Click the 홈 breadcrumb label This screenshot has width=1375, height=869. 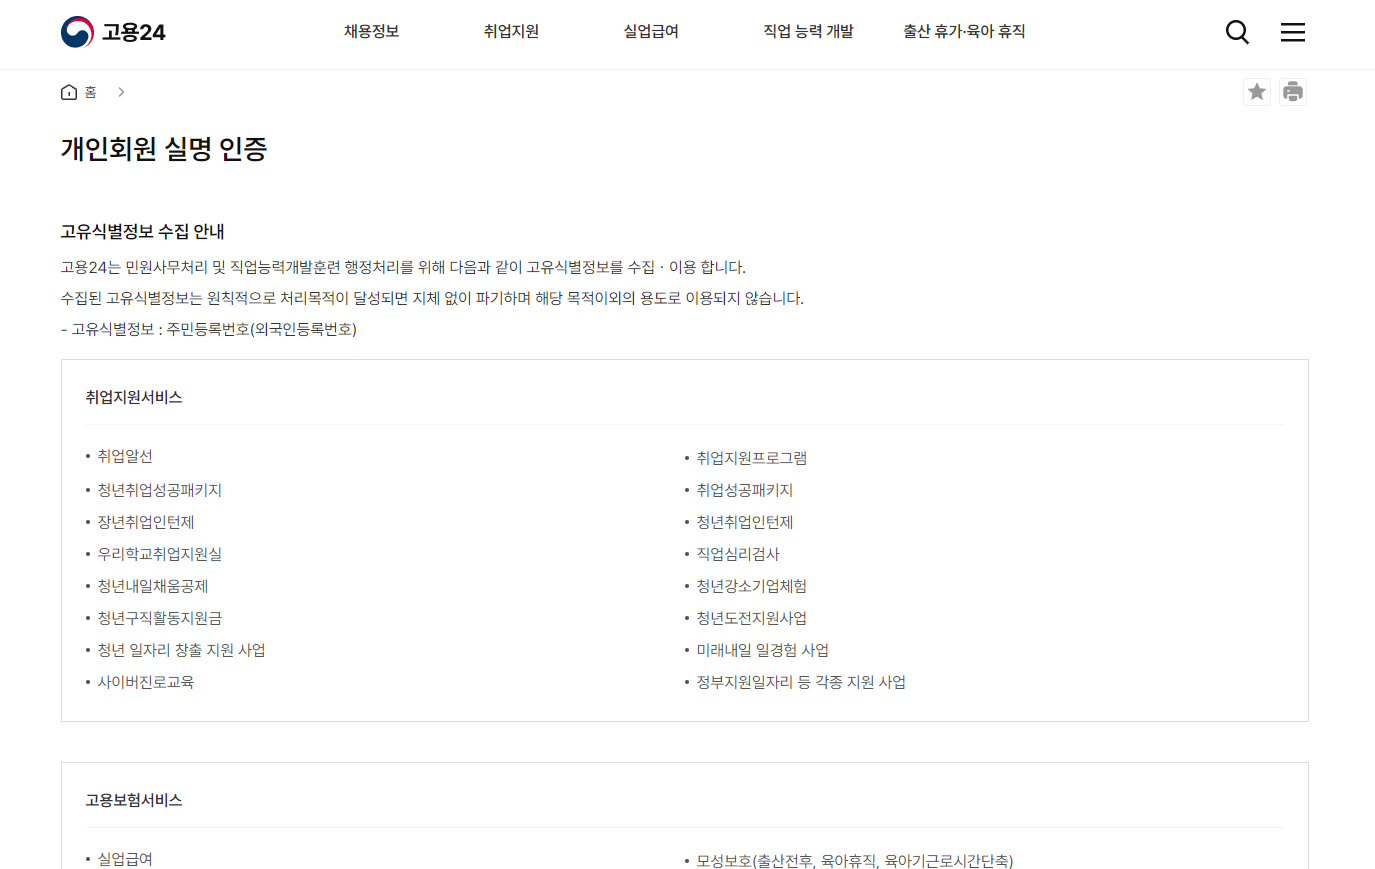(90, 92)
